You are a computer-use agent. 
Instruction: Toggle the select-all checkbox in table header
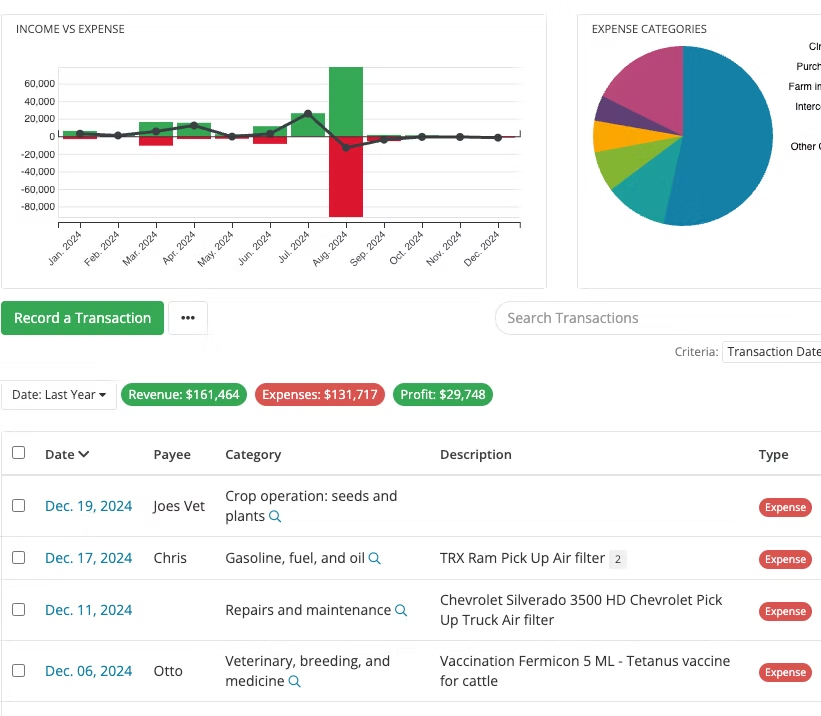coord(19,453)
